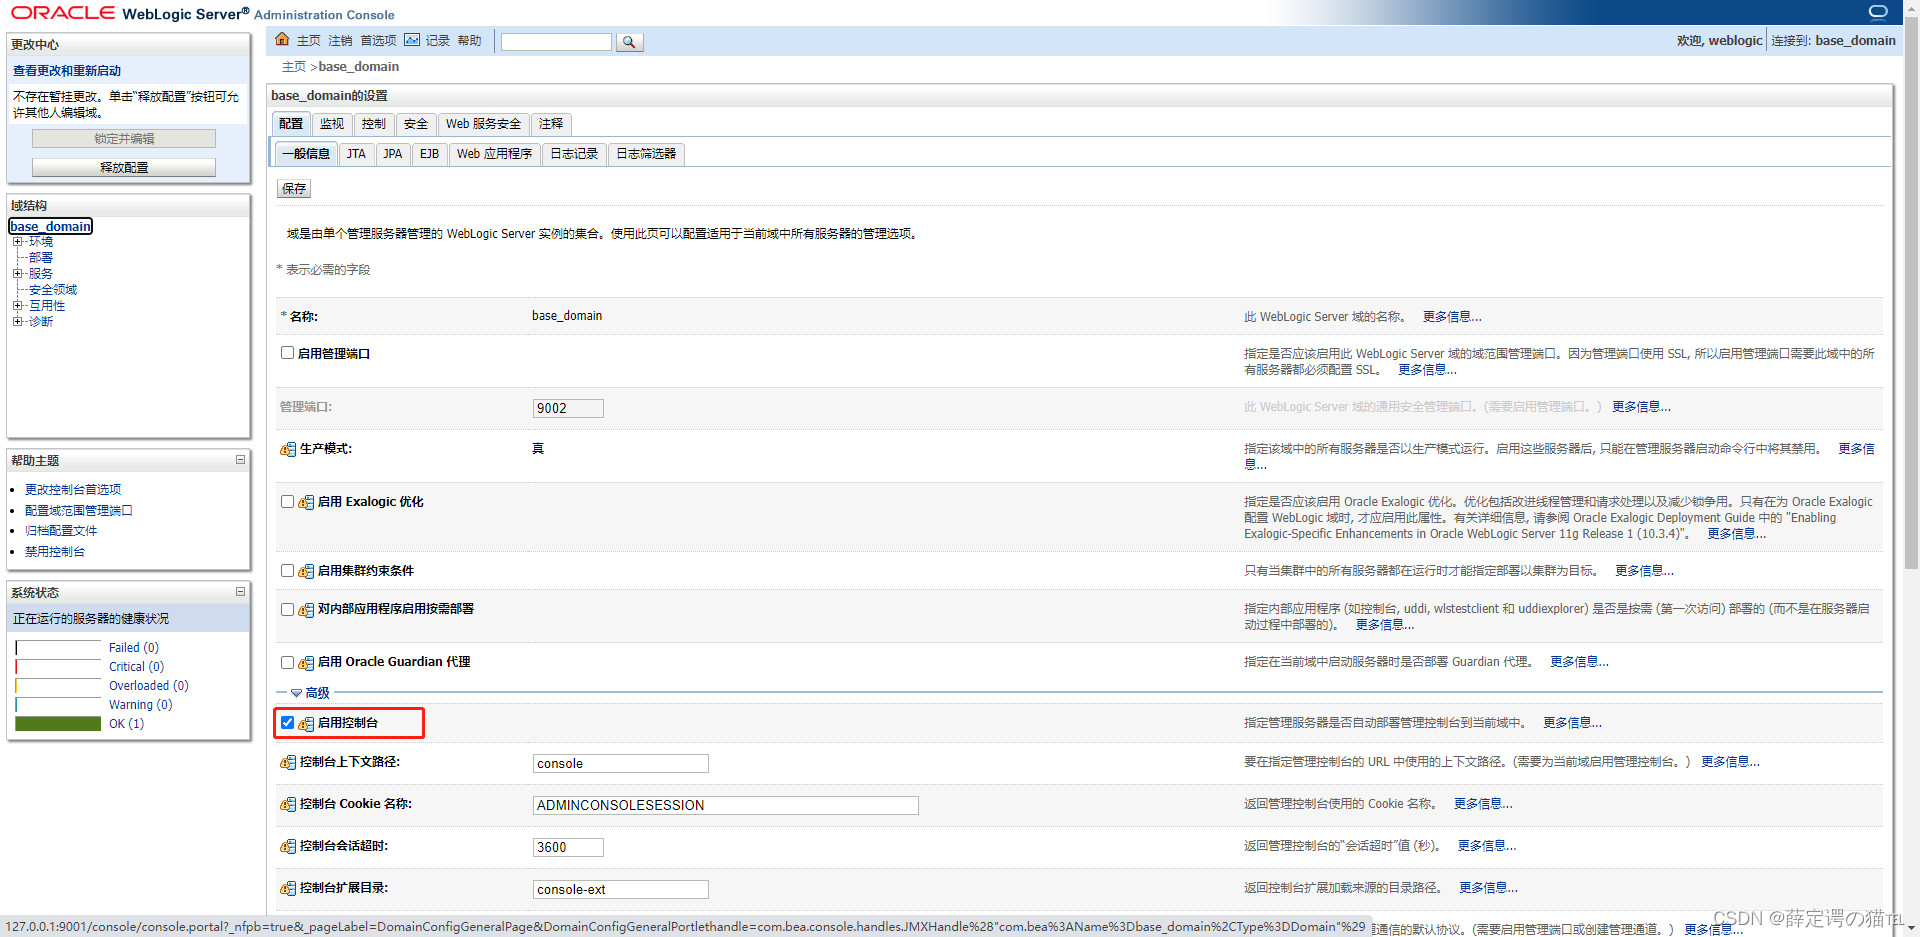Open the 安全 tab
1920x937 pixels.
(416, 124)
